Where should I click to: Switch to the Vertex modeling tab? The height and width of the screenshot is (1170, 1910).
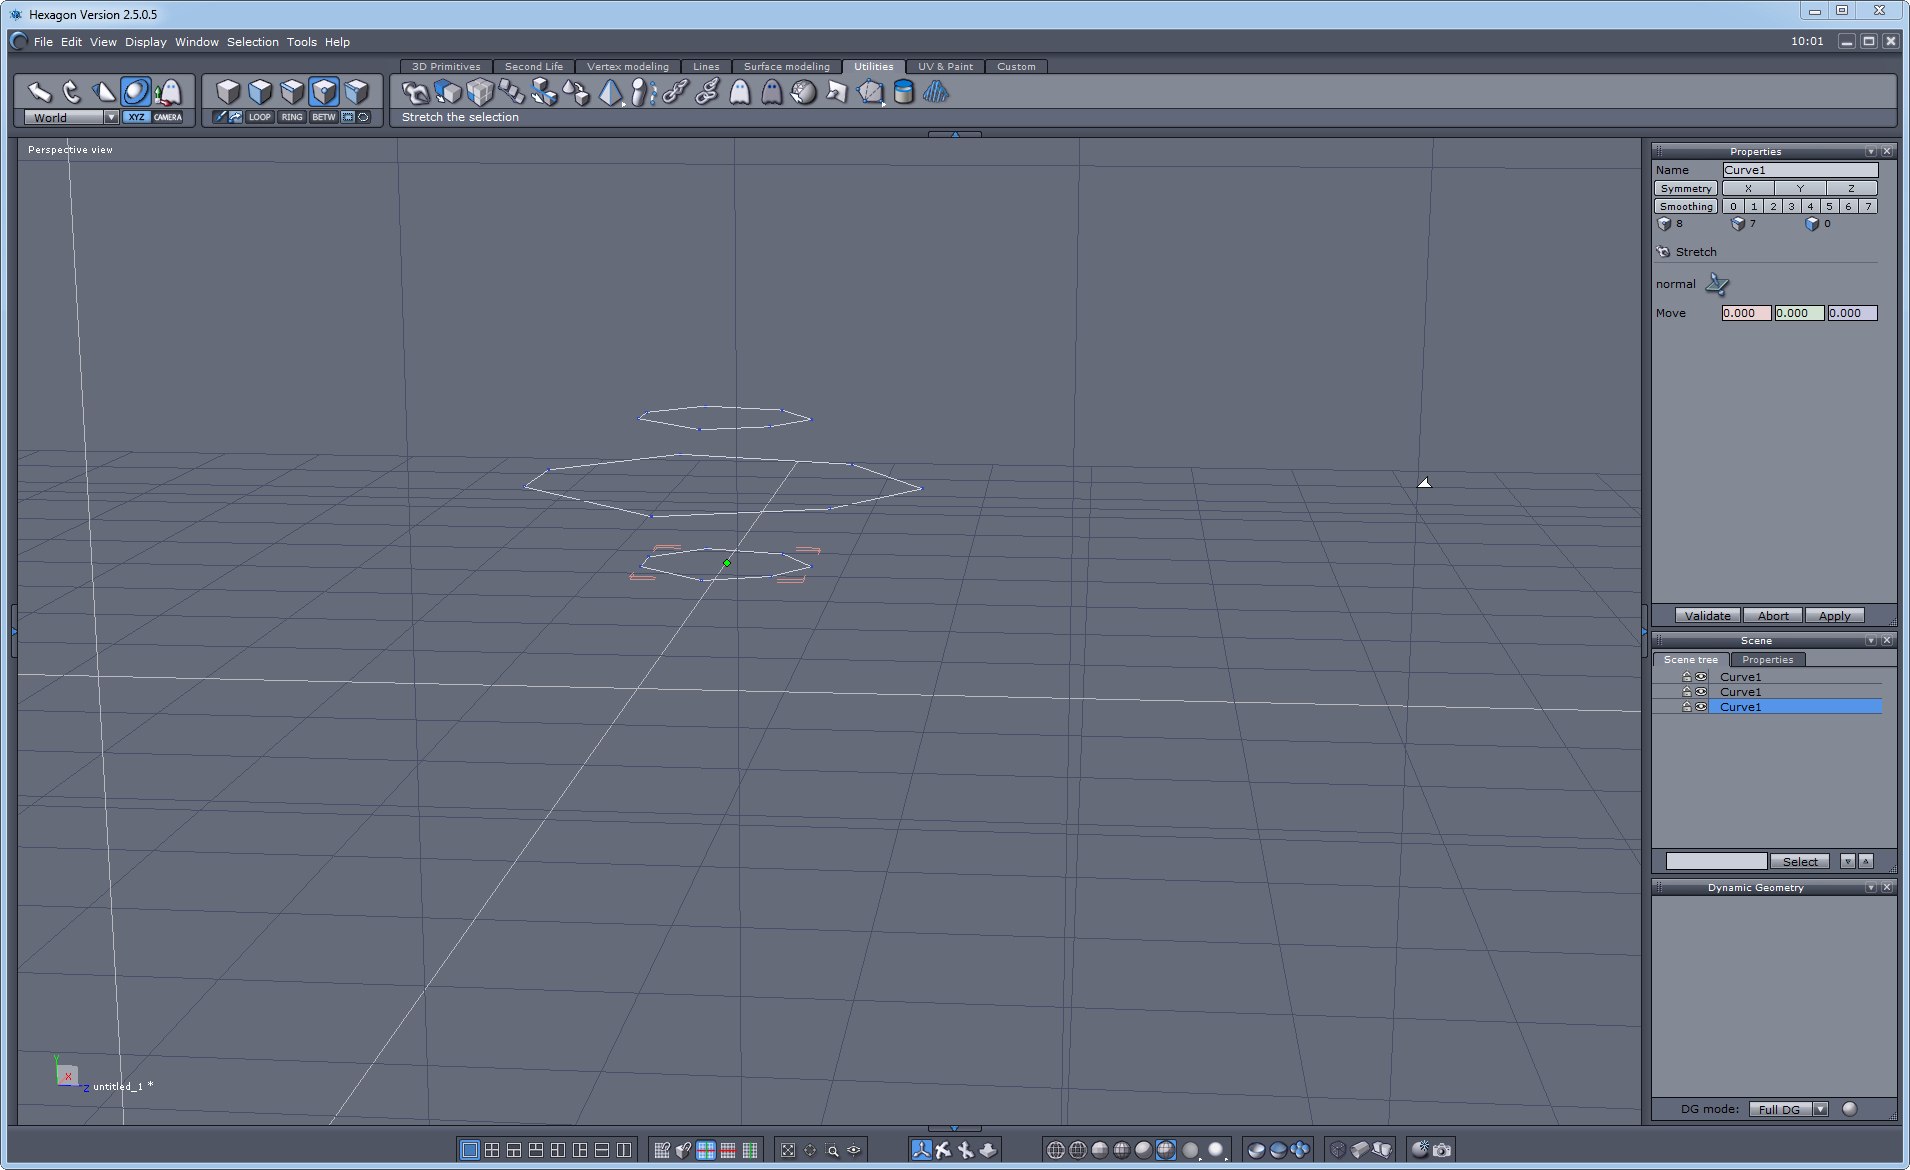pos(627,67)
